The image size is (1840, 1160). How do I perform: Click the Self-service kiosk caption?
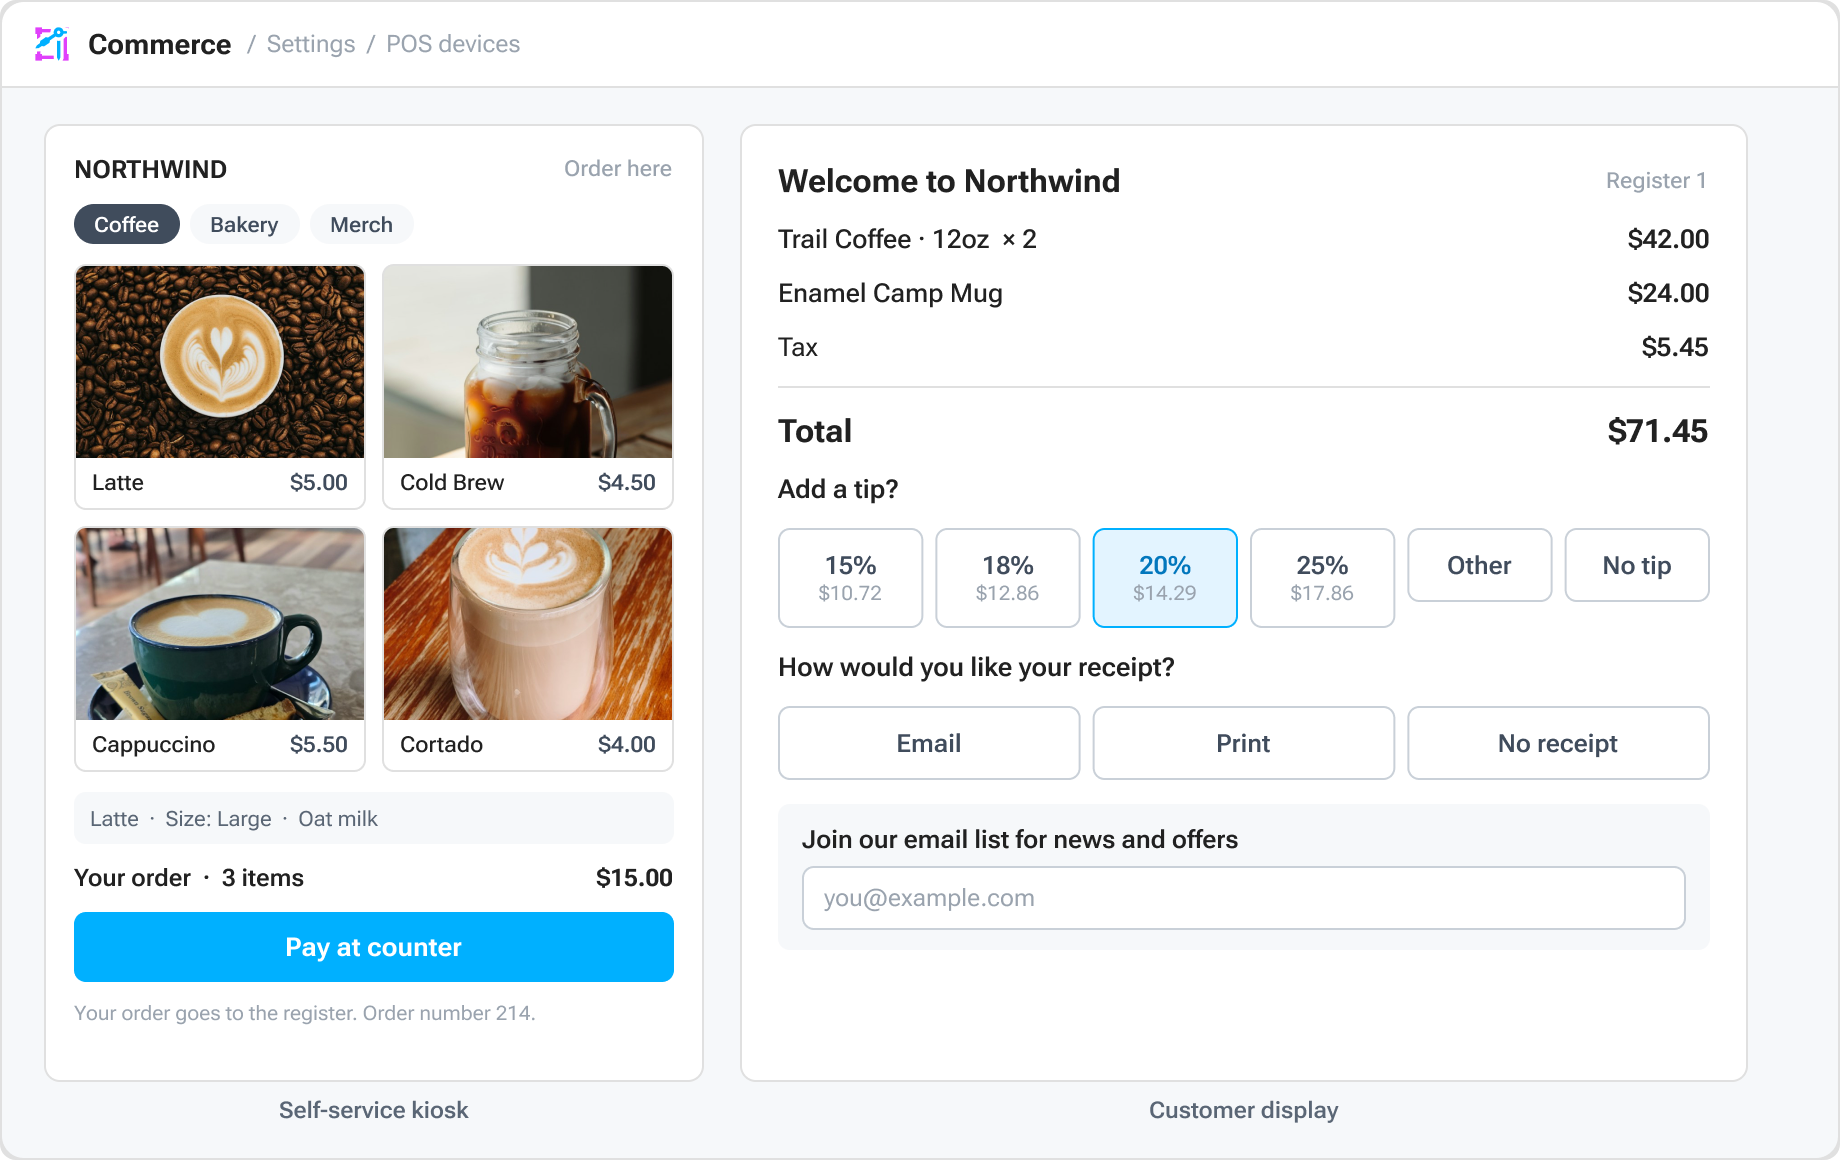[374, 1110]
